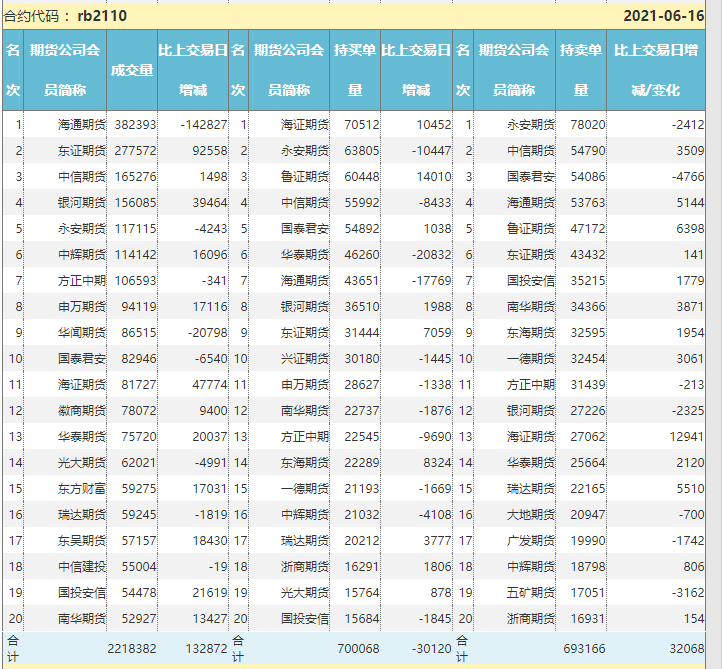Click the 五矿期货 member cell
722x669 pixels.
pyautogui.click(x=529, y=592)
